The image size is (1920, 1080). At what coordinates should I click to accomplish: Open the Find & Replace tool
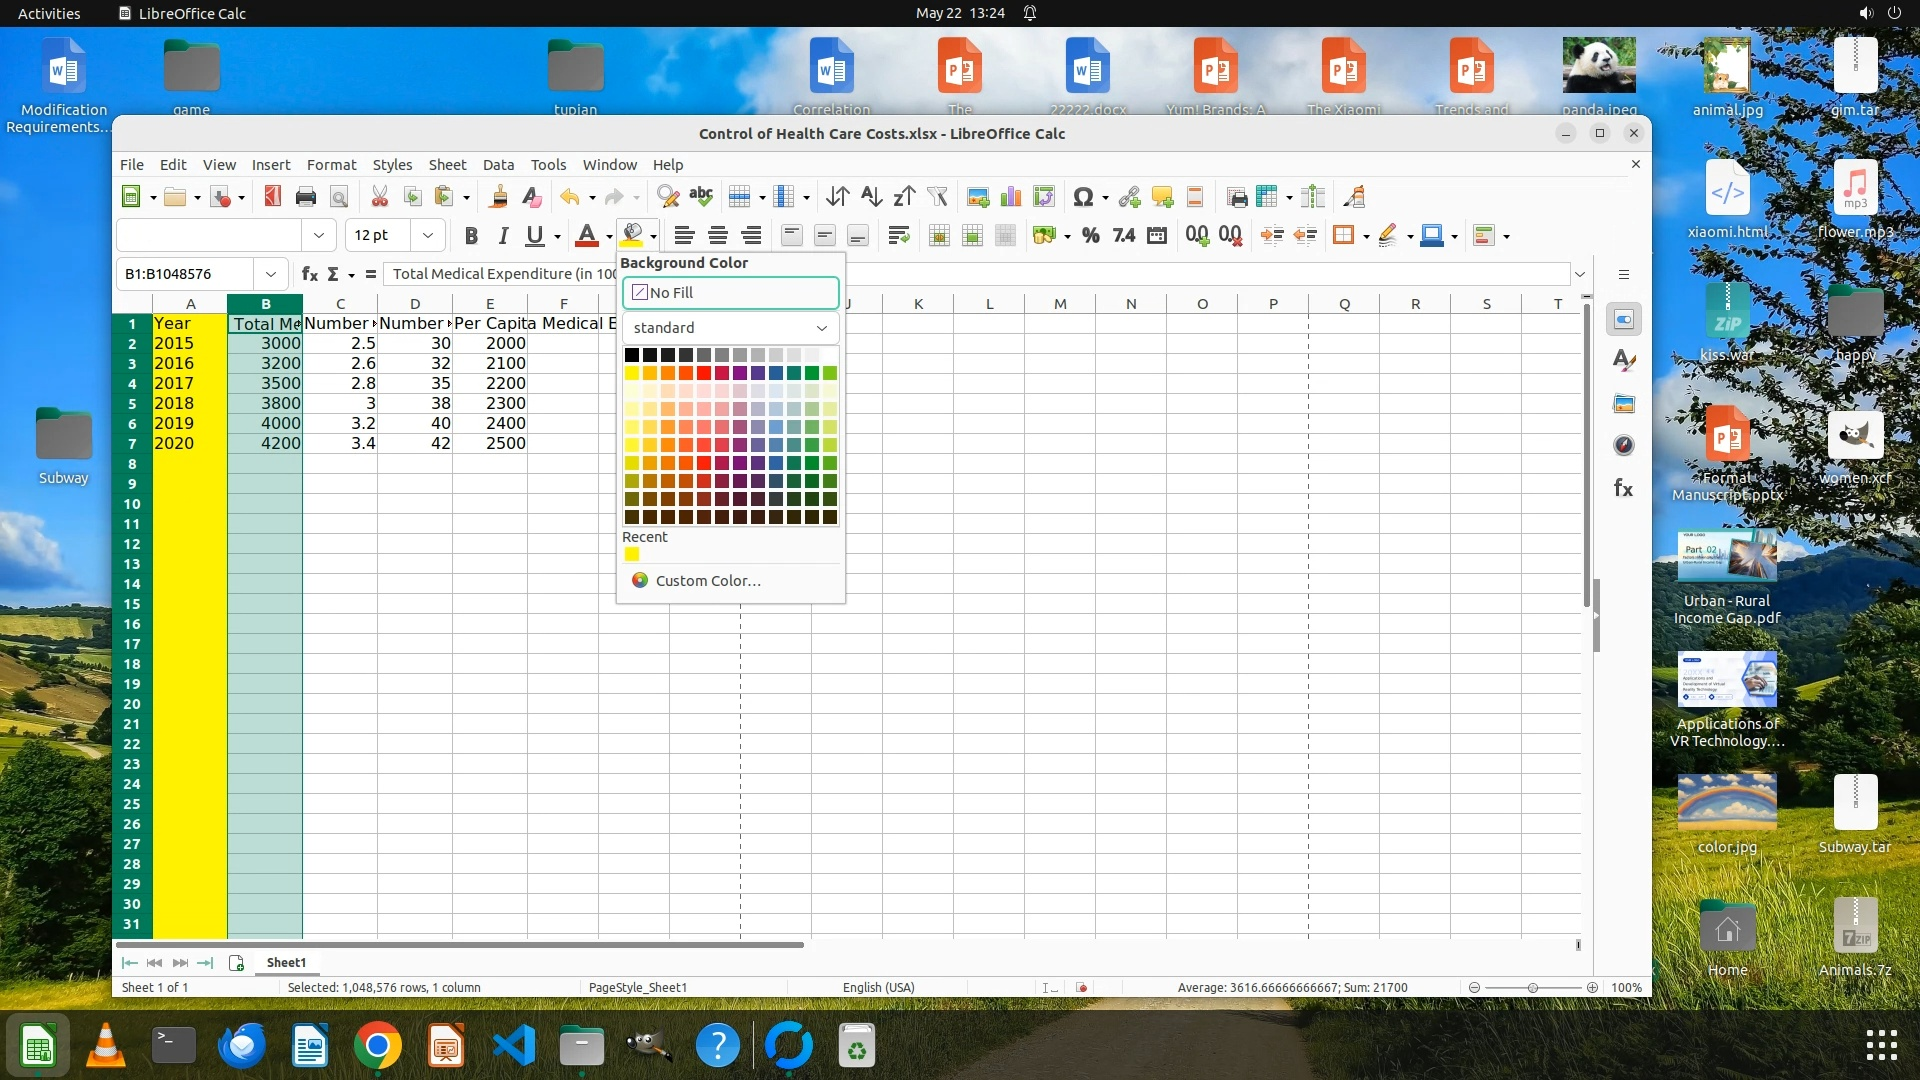[x=667, y=197]
